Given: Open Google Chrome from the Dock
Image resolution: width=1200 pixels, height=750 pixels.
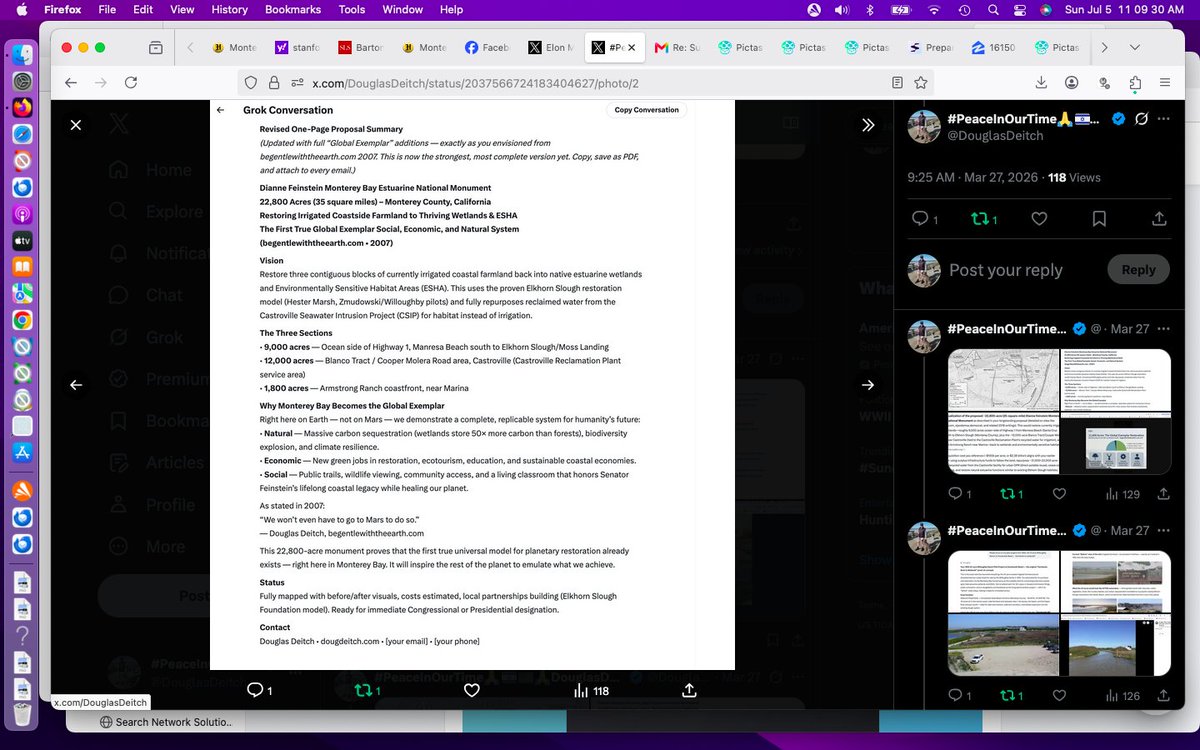Looking at the screenshot, I should tap(22, 320).
